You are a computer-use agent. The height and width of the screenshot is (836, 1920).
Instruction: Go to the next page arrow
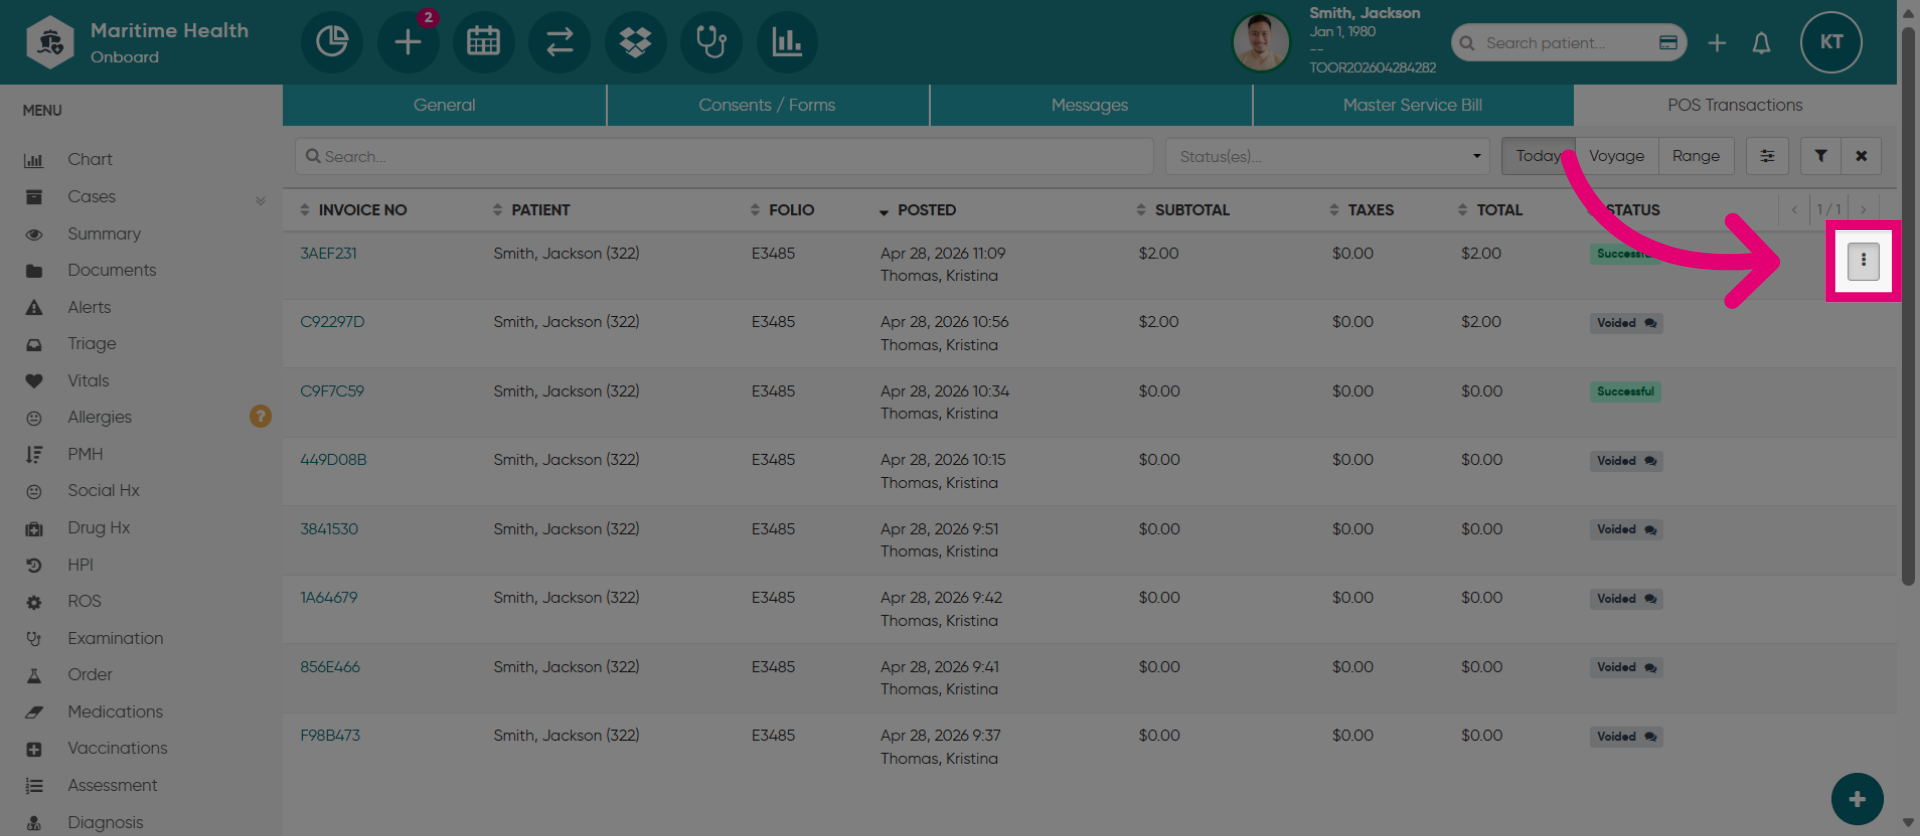click(x=1863, y=210)
